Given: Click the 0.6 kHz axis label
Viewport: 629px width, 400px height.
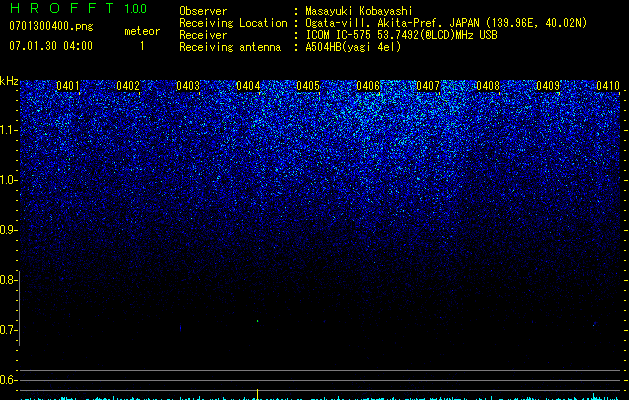Looking at the screenshot, I should pyautogui.click(x=8, y=380).
